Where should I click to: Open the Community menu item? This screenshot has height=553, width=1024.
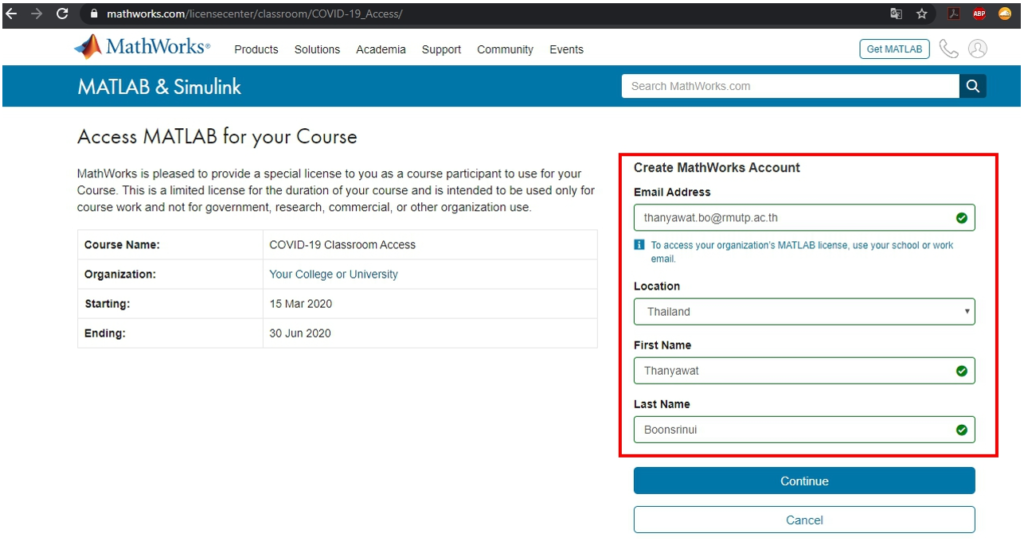[505, 50]
